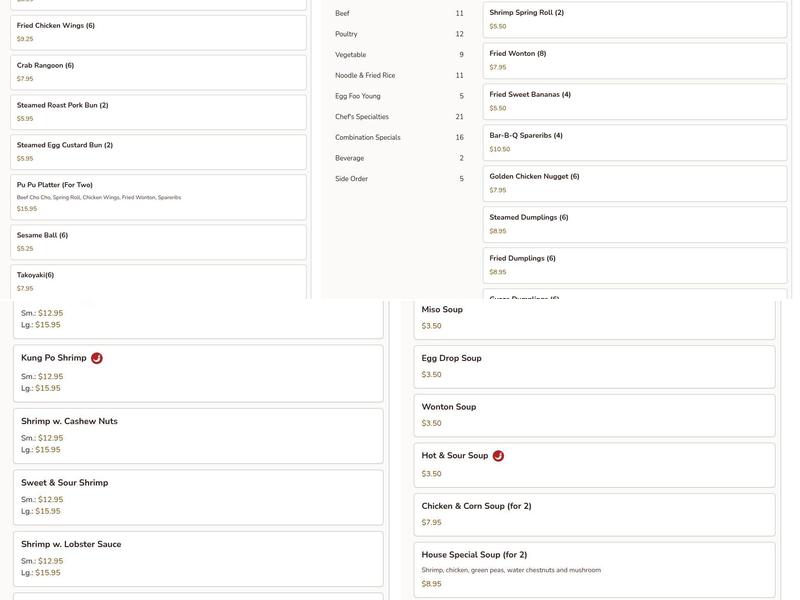Select the Shrimp Spring Roll (2) item
This screenshot has height=600, width=800.
(x=634, y=19)
